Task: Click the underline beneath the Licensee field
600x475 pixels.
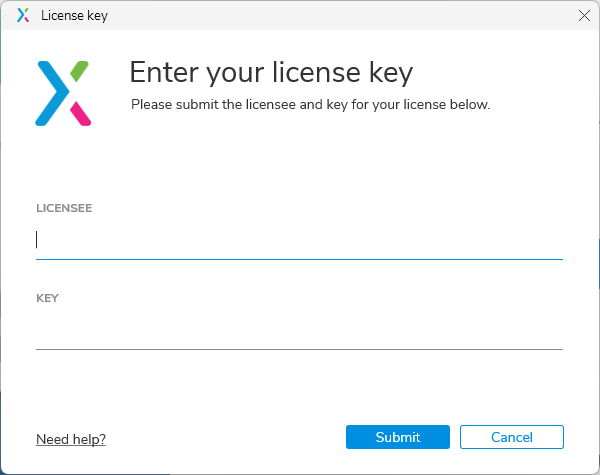Action: [299, 259]
